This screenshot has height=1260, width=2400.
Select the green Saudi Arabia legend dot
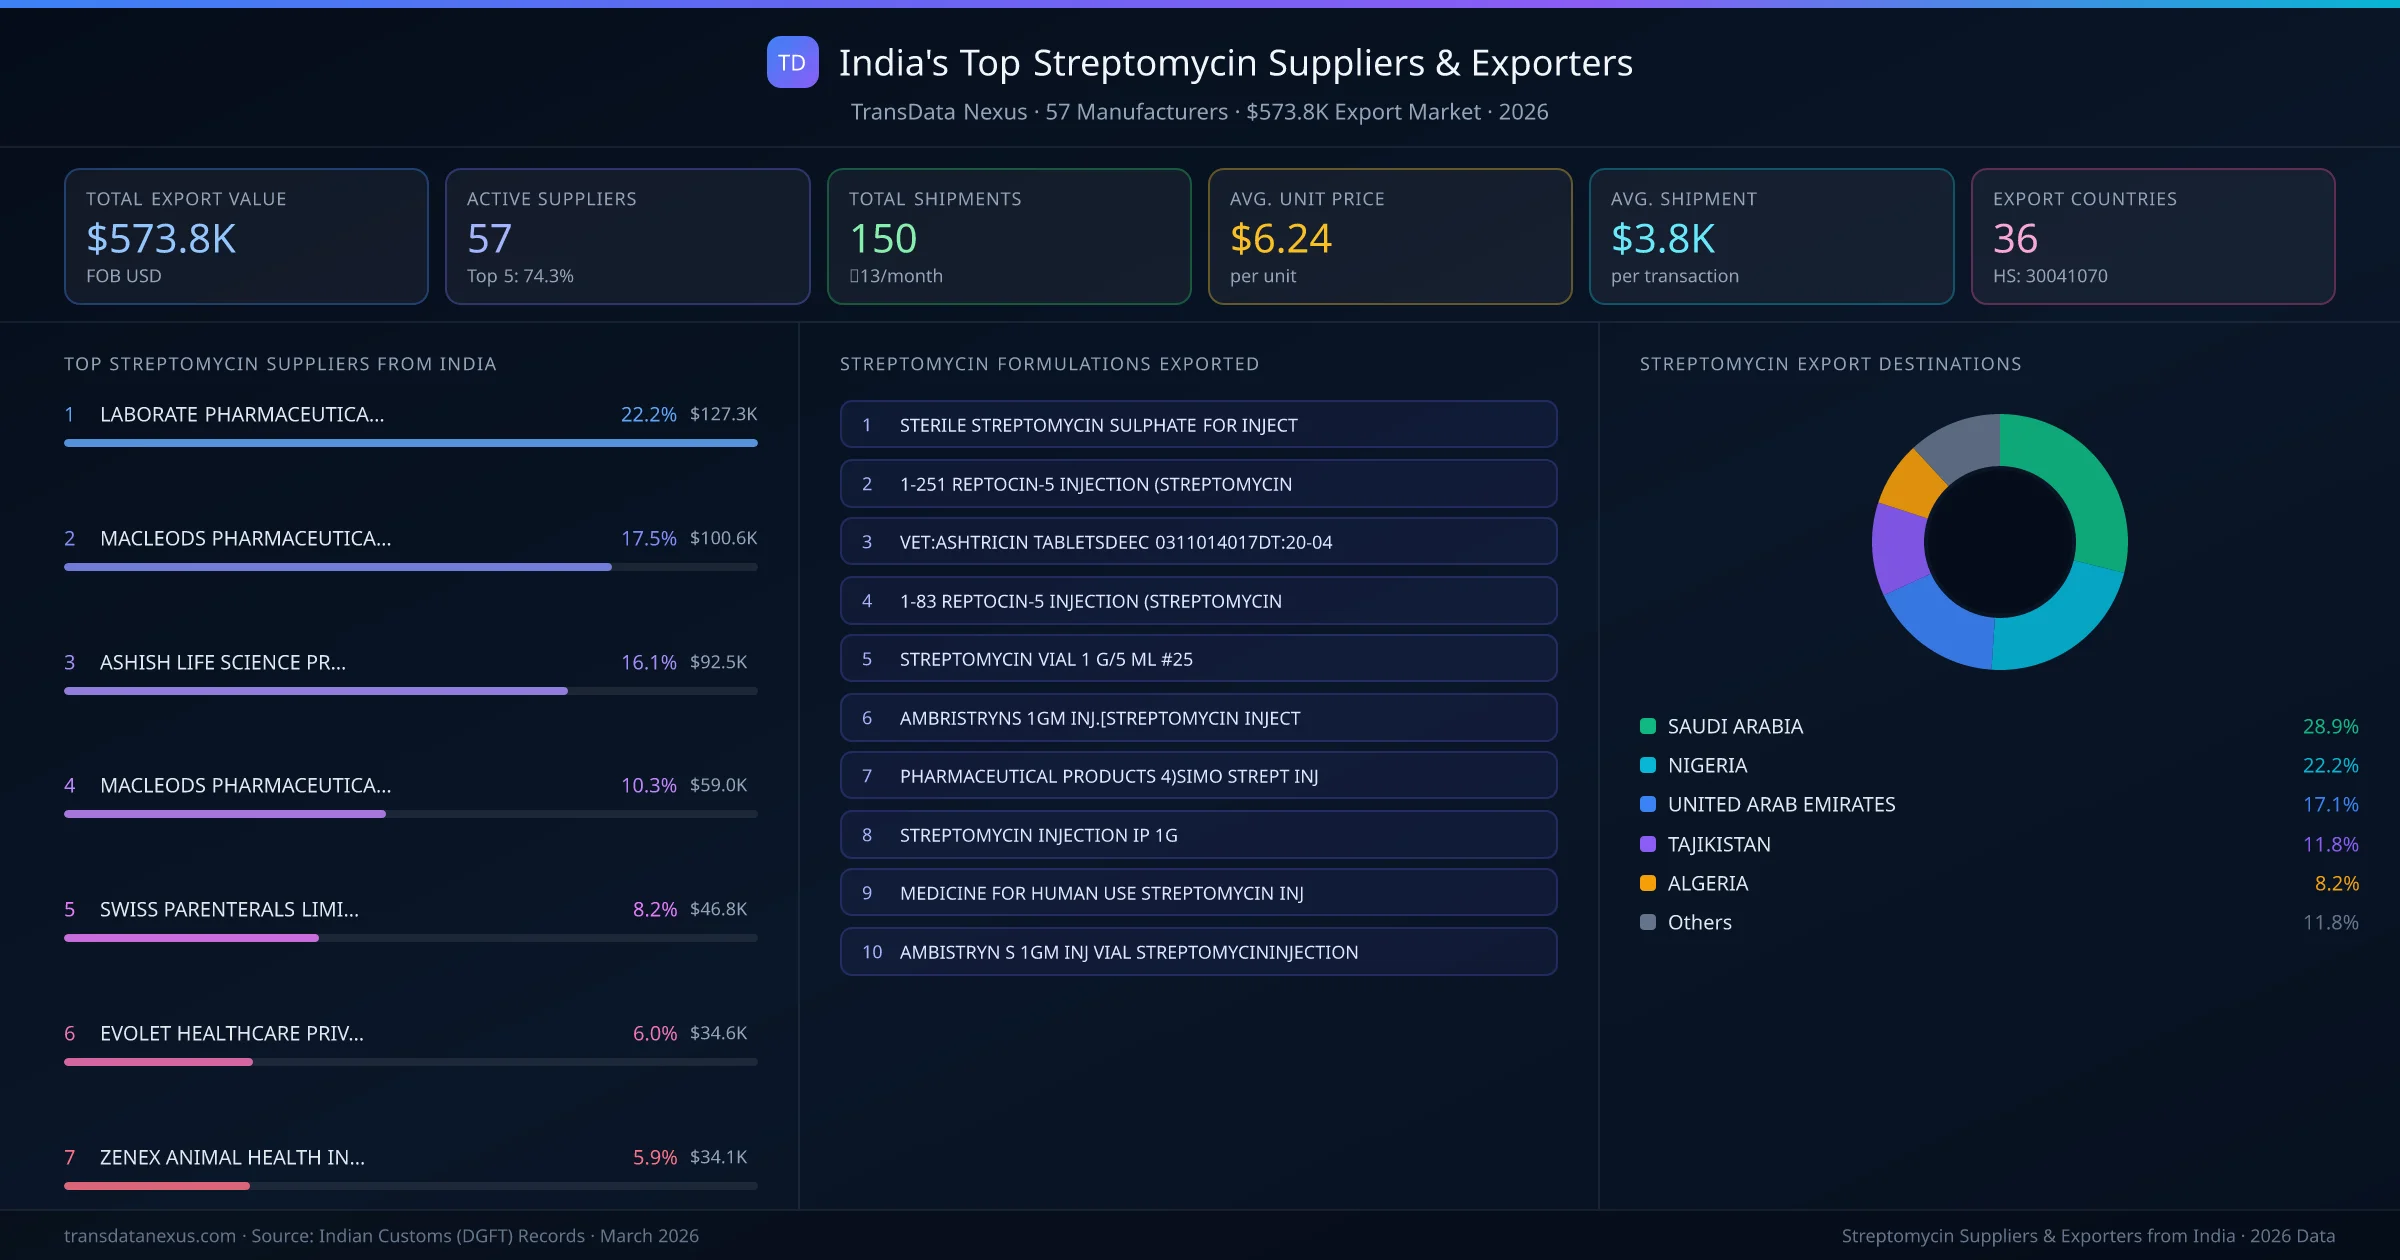click(x=1648, y=727)
